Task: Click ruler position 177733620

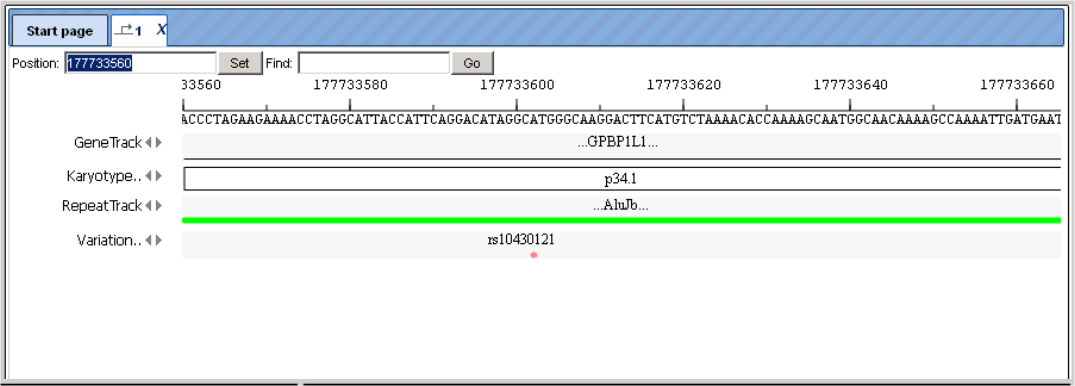Action: (x=684, y=85)
